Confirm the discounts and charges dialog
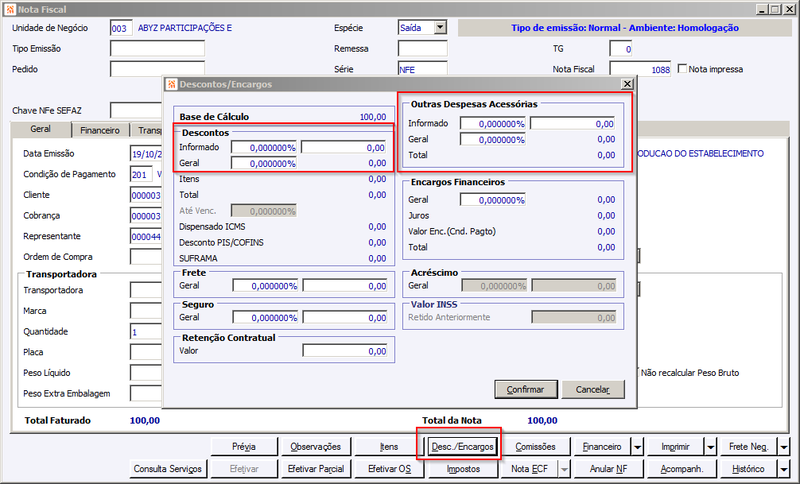The width and height of the screenshot is (800, 484). click(526, 390)
